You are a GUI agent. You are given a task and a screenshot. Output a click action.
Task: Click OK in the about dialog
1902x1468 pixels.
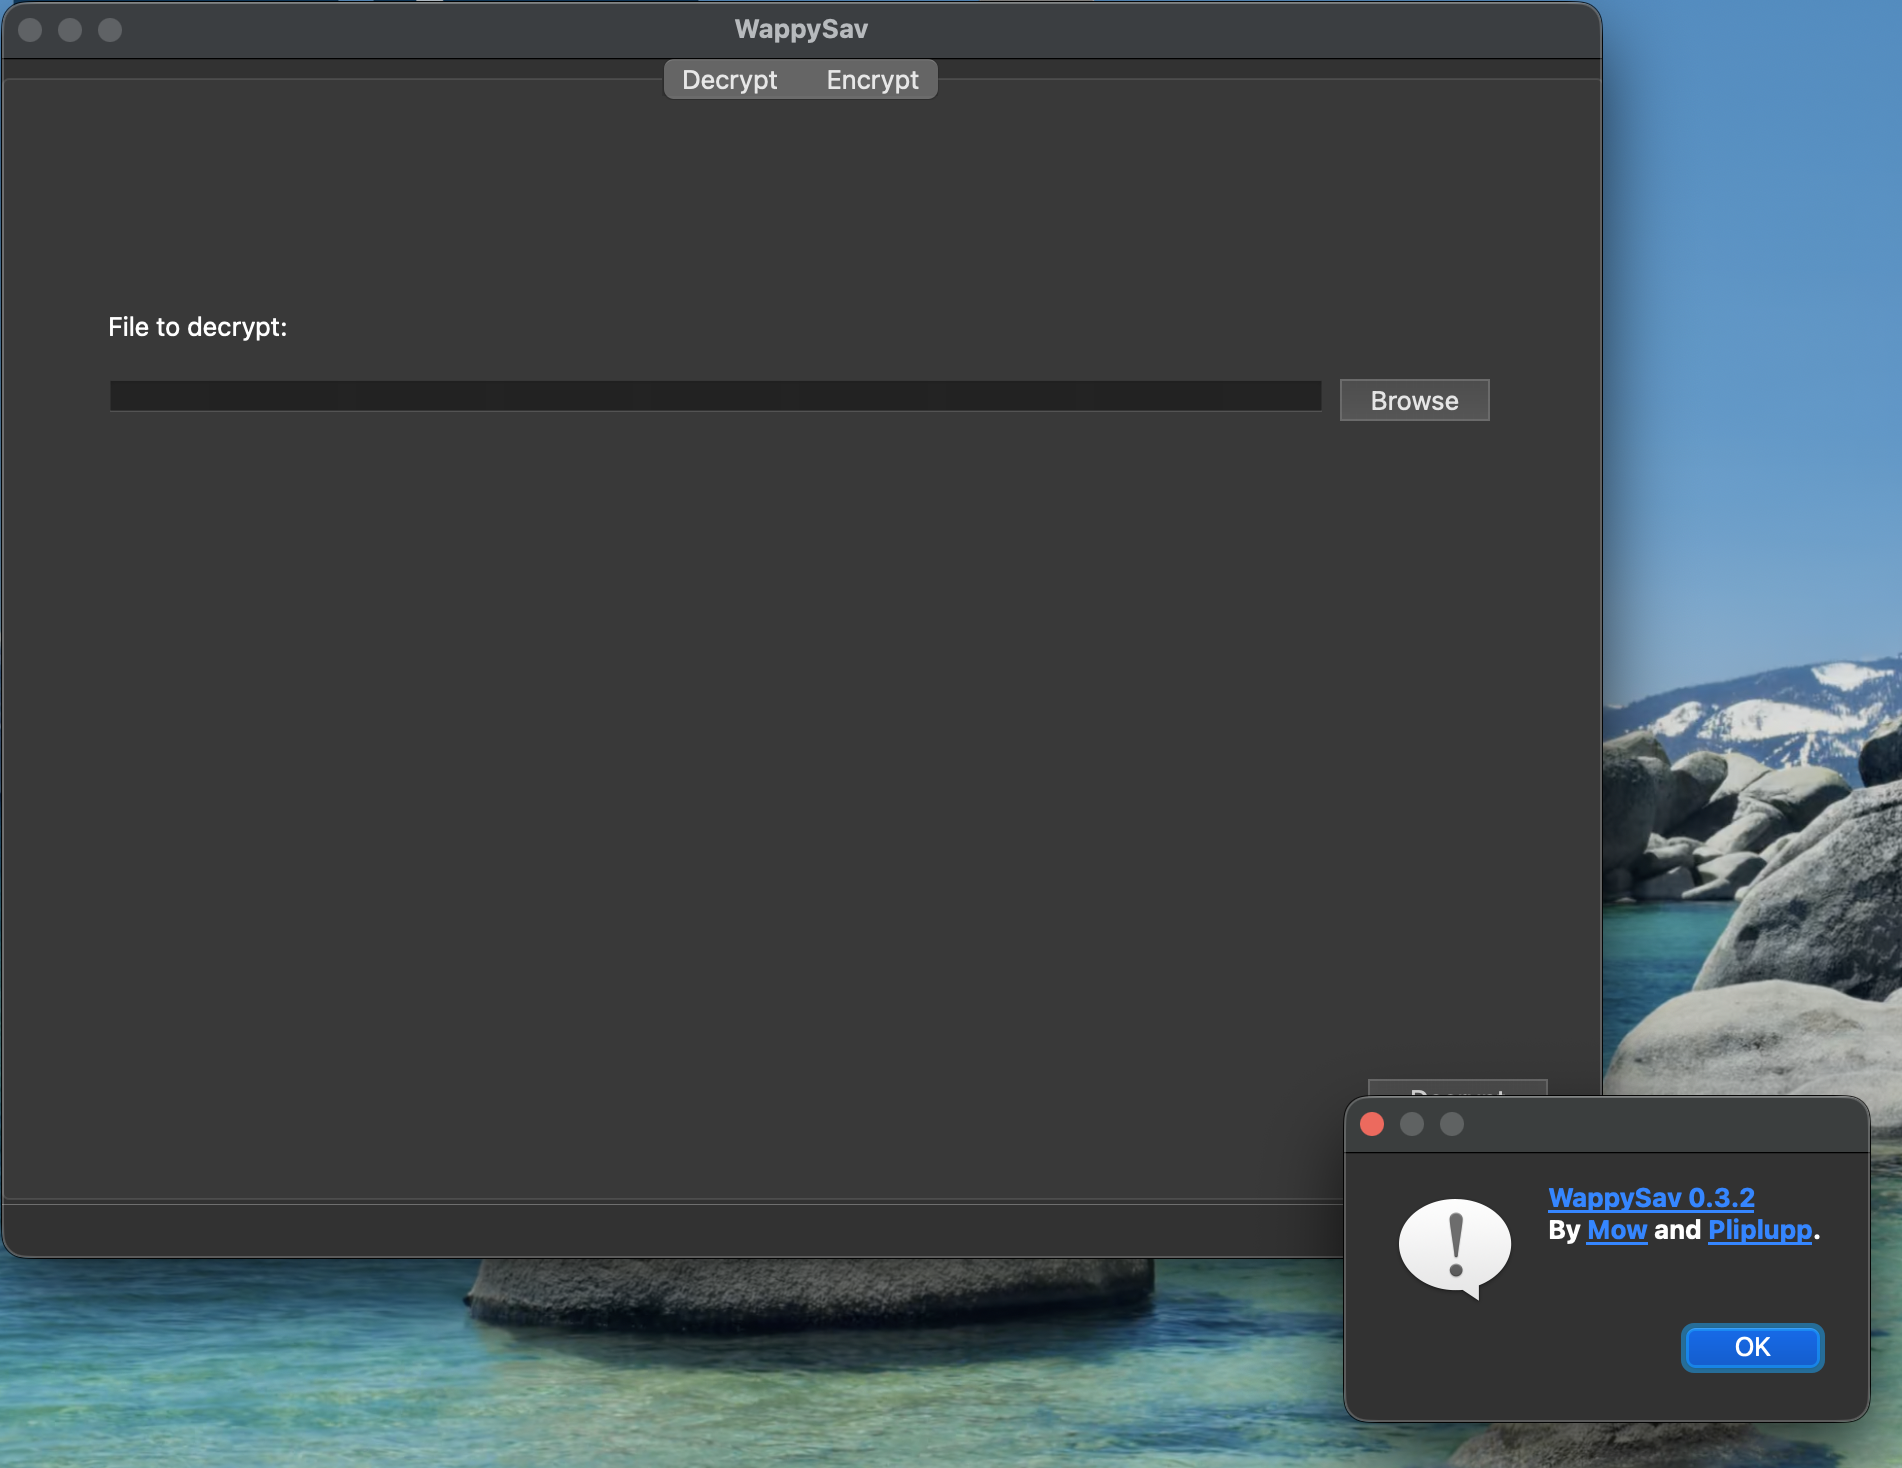(1752, 1347)
